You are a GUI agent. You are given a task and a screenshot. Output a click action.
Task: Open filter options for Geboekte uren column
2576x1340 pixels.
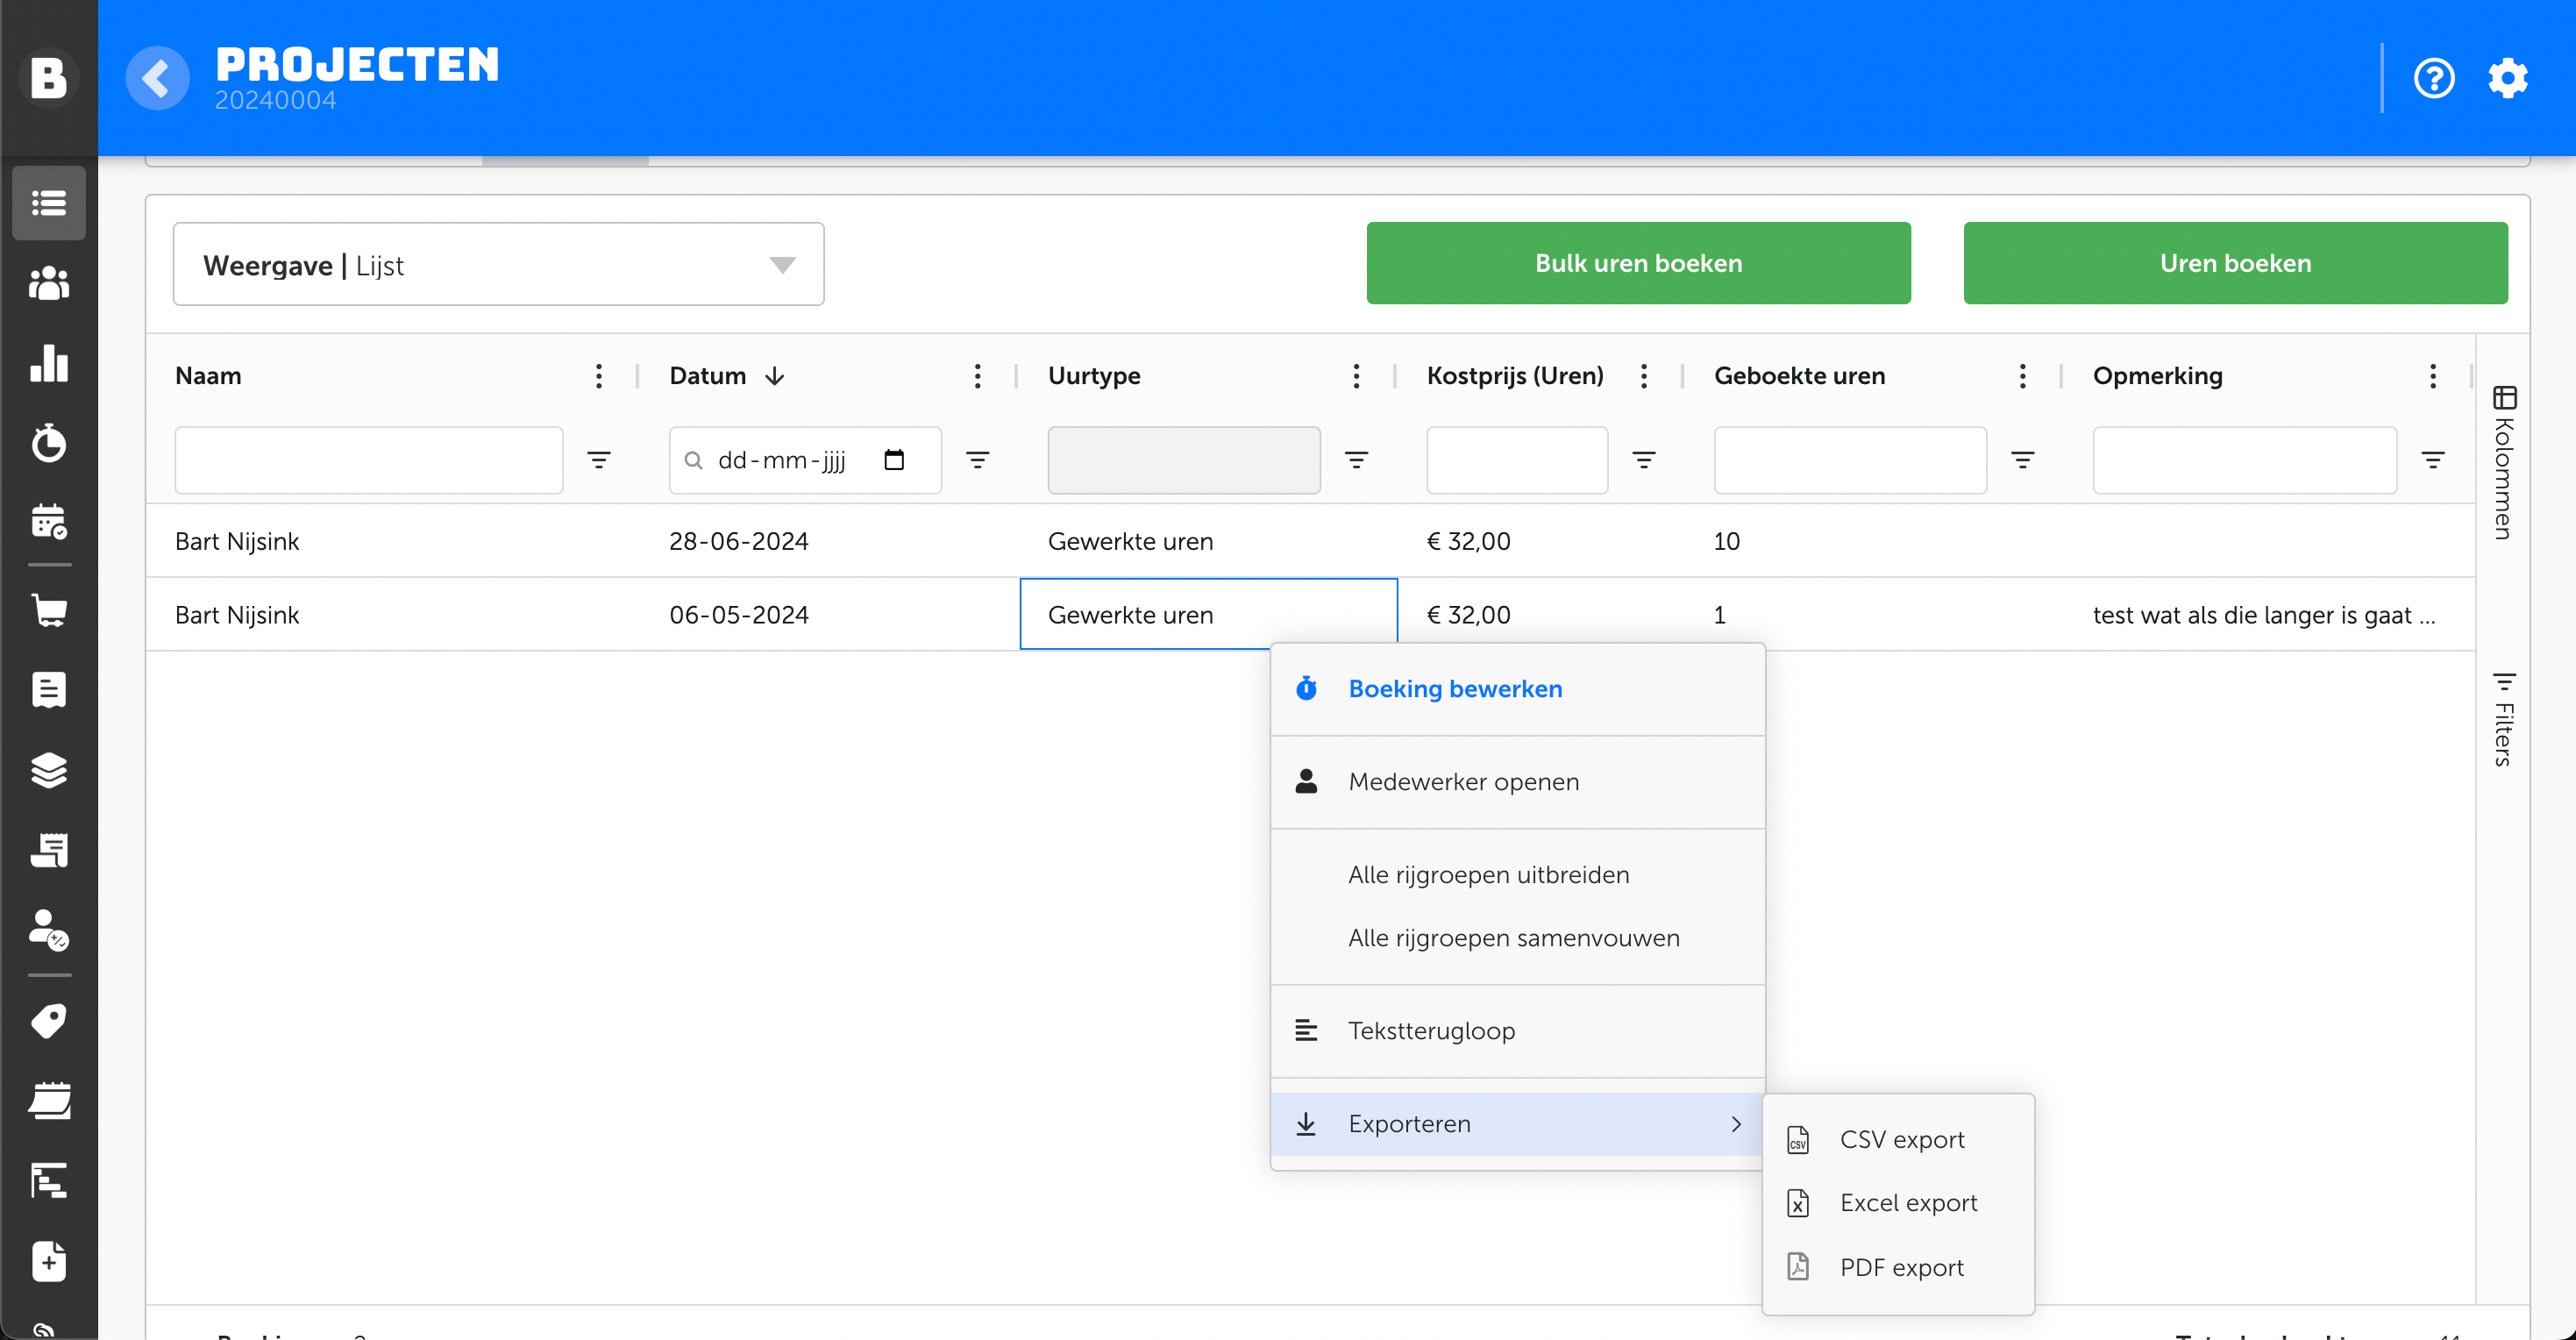point(2023,460)
